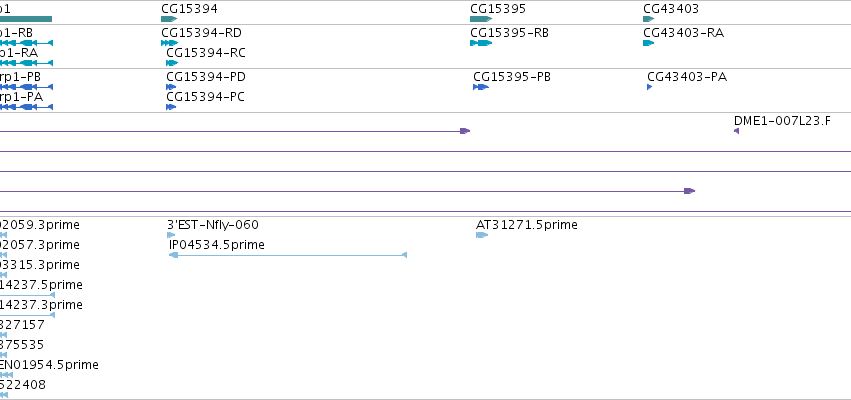Click the CG15394-PC protein glyph
The height and width of the screenshot is (400, 851).
click(171, 107)
